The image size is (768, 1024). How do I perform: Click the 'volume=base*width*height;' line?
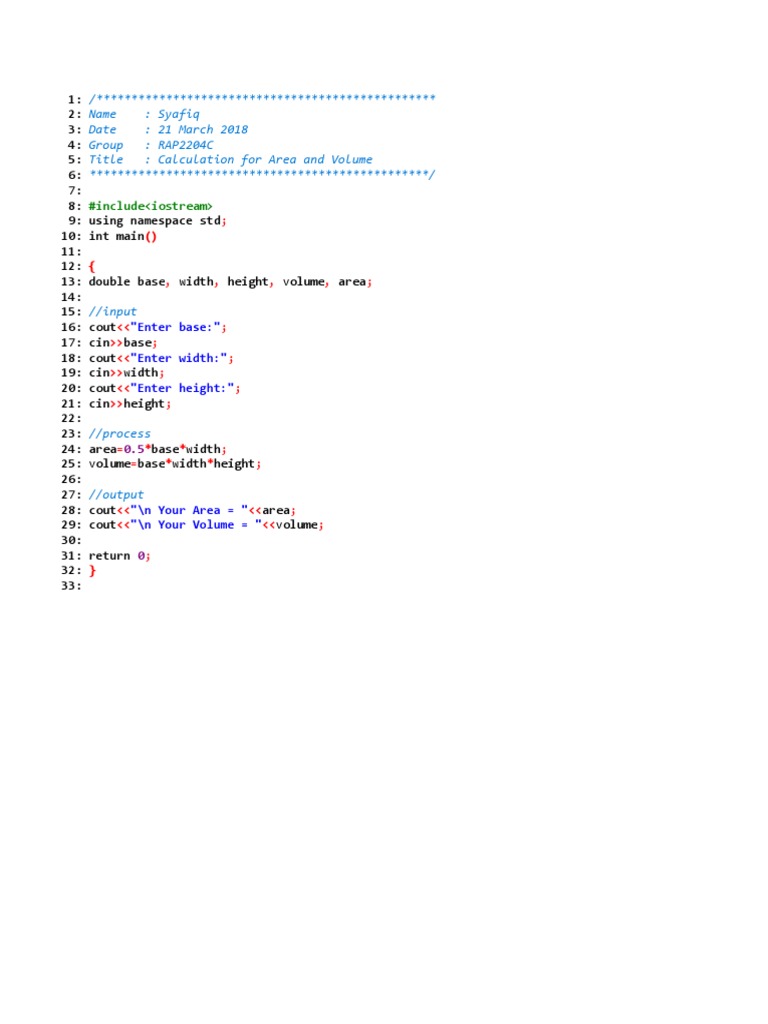pos(174,464)
